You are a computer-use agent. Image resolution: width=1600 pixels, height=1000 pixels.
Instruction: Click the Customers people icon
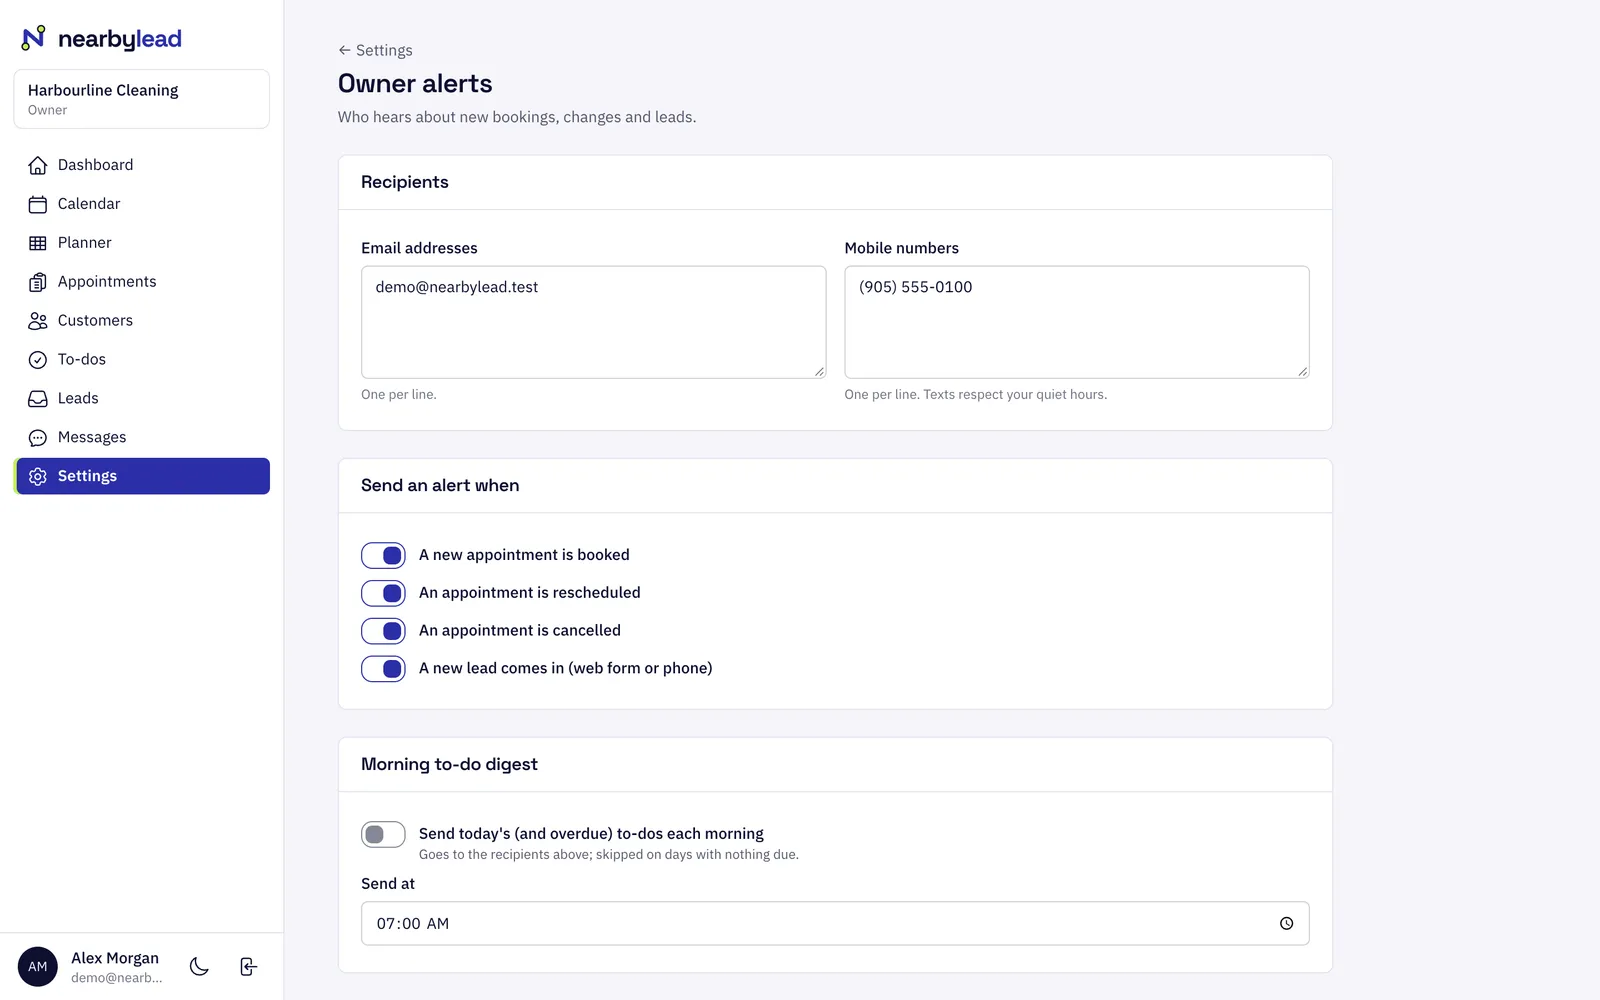pyautogui.click(x=38, y=321)
